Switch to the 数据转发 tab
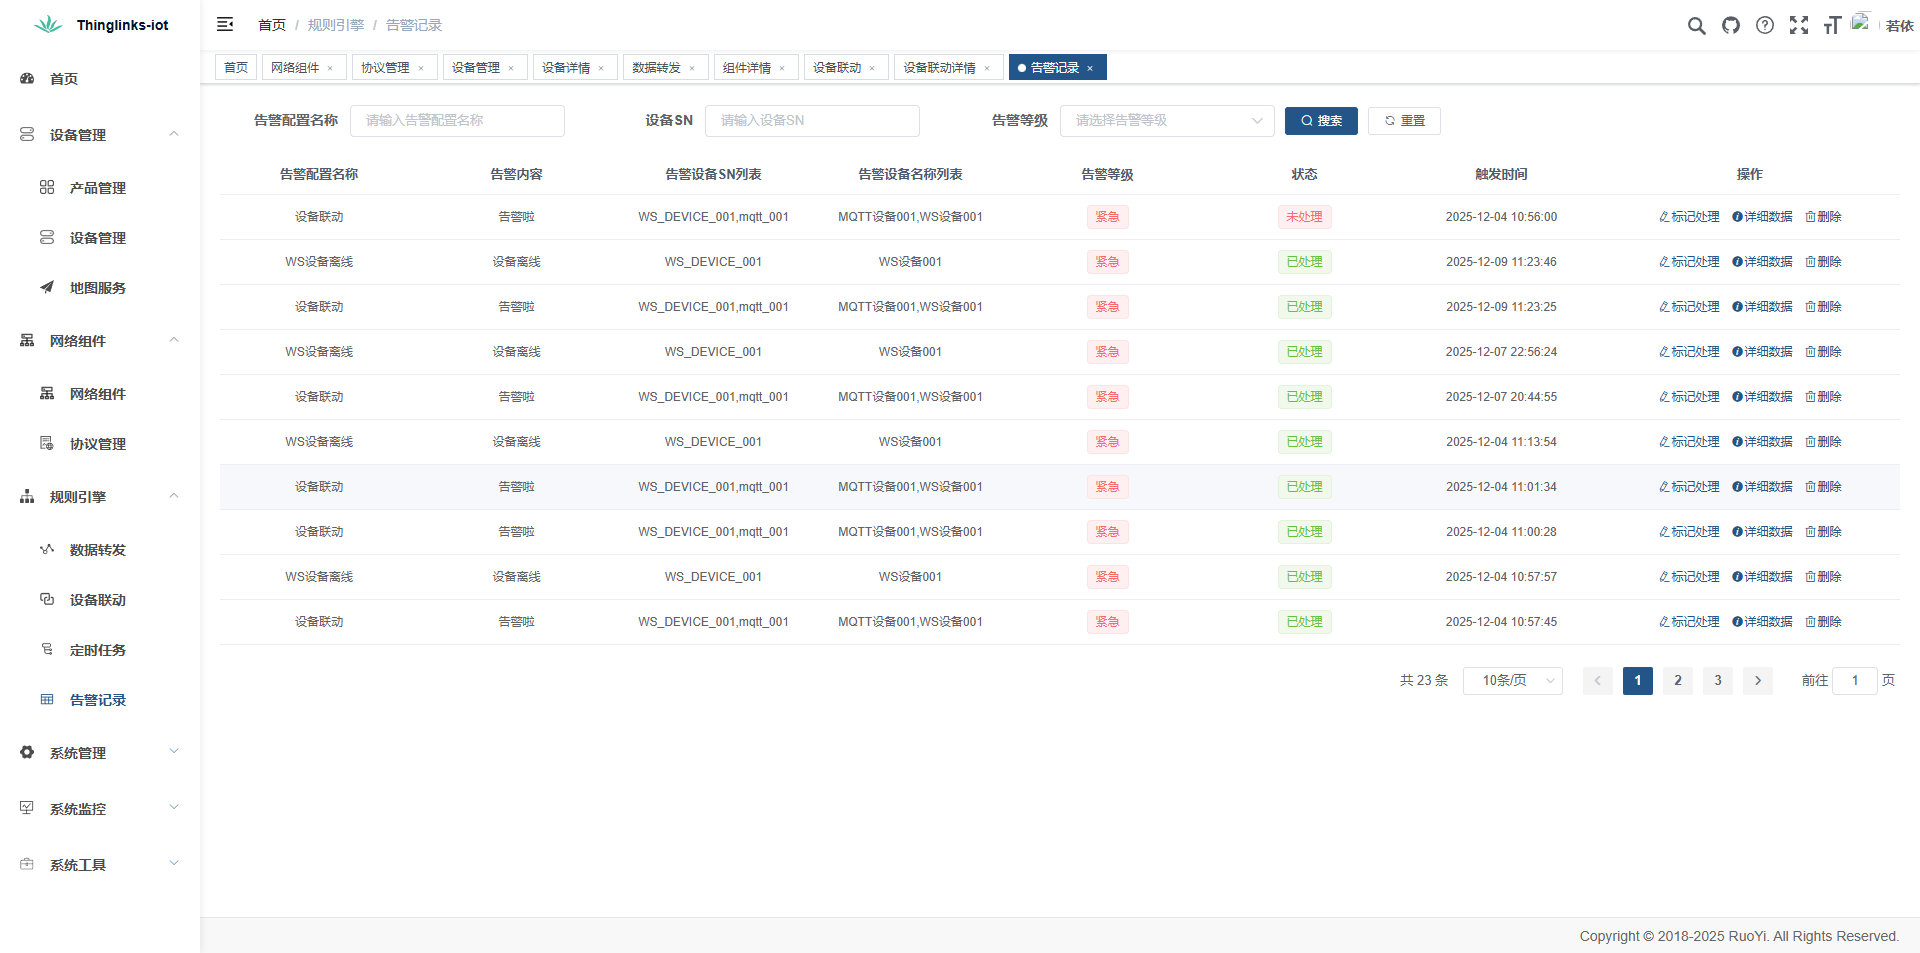This screenshot has height=953, width=1920. point(656,68)
